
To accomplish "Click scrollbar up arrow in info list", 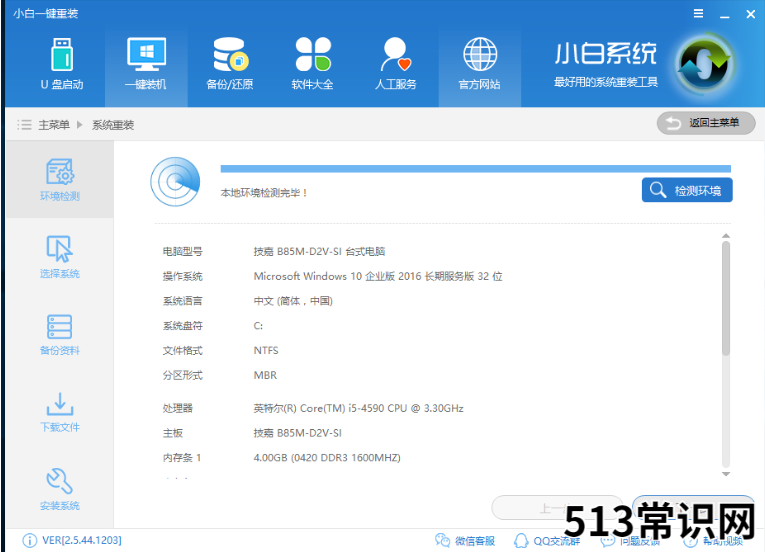I will (x=726, y=236).
